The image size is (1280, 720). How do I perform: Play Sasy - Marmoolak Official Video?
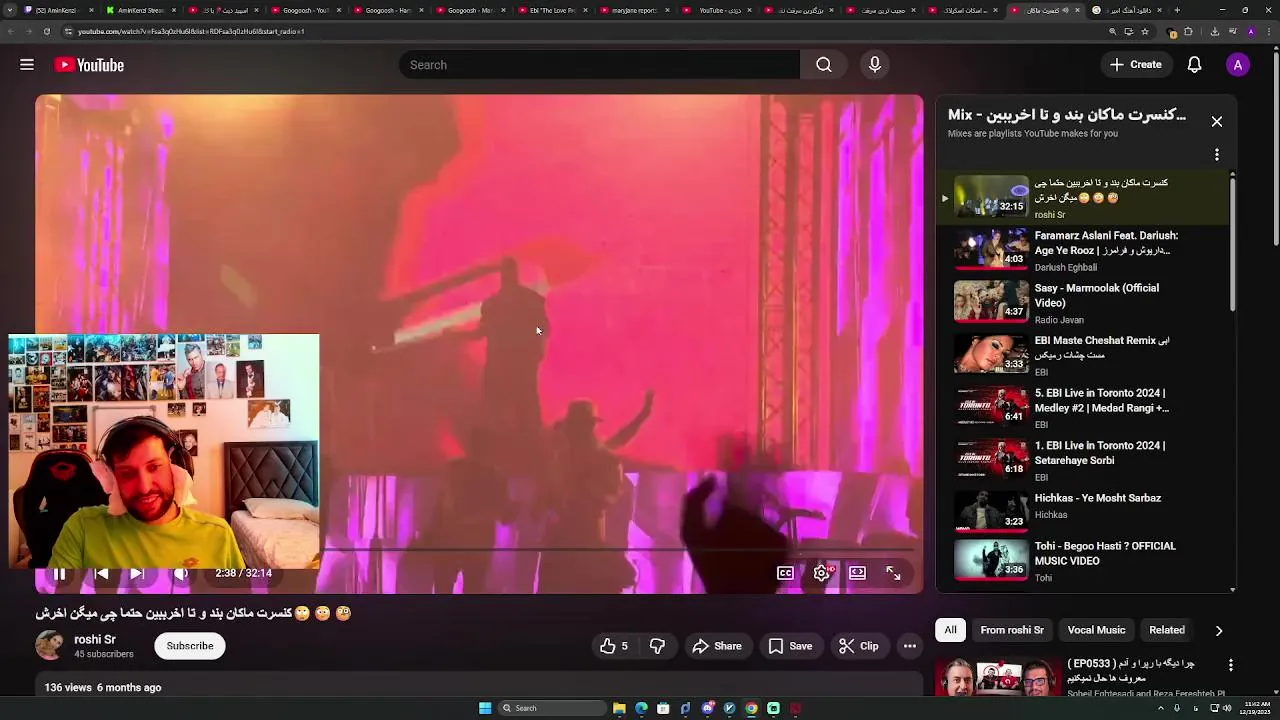[1084, 303]
